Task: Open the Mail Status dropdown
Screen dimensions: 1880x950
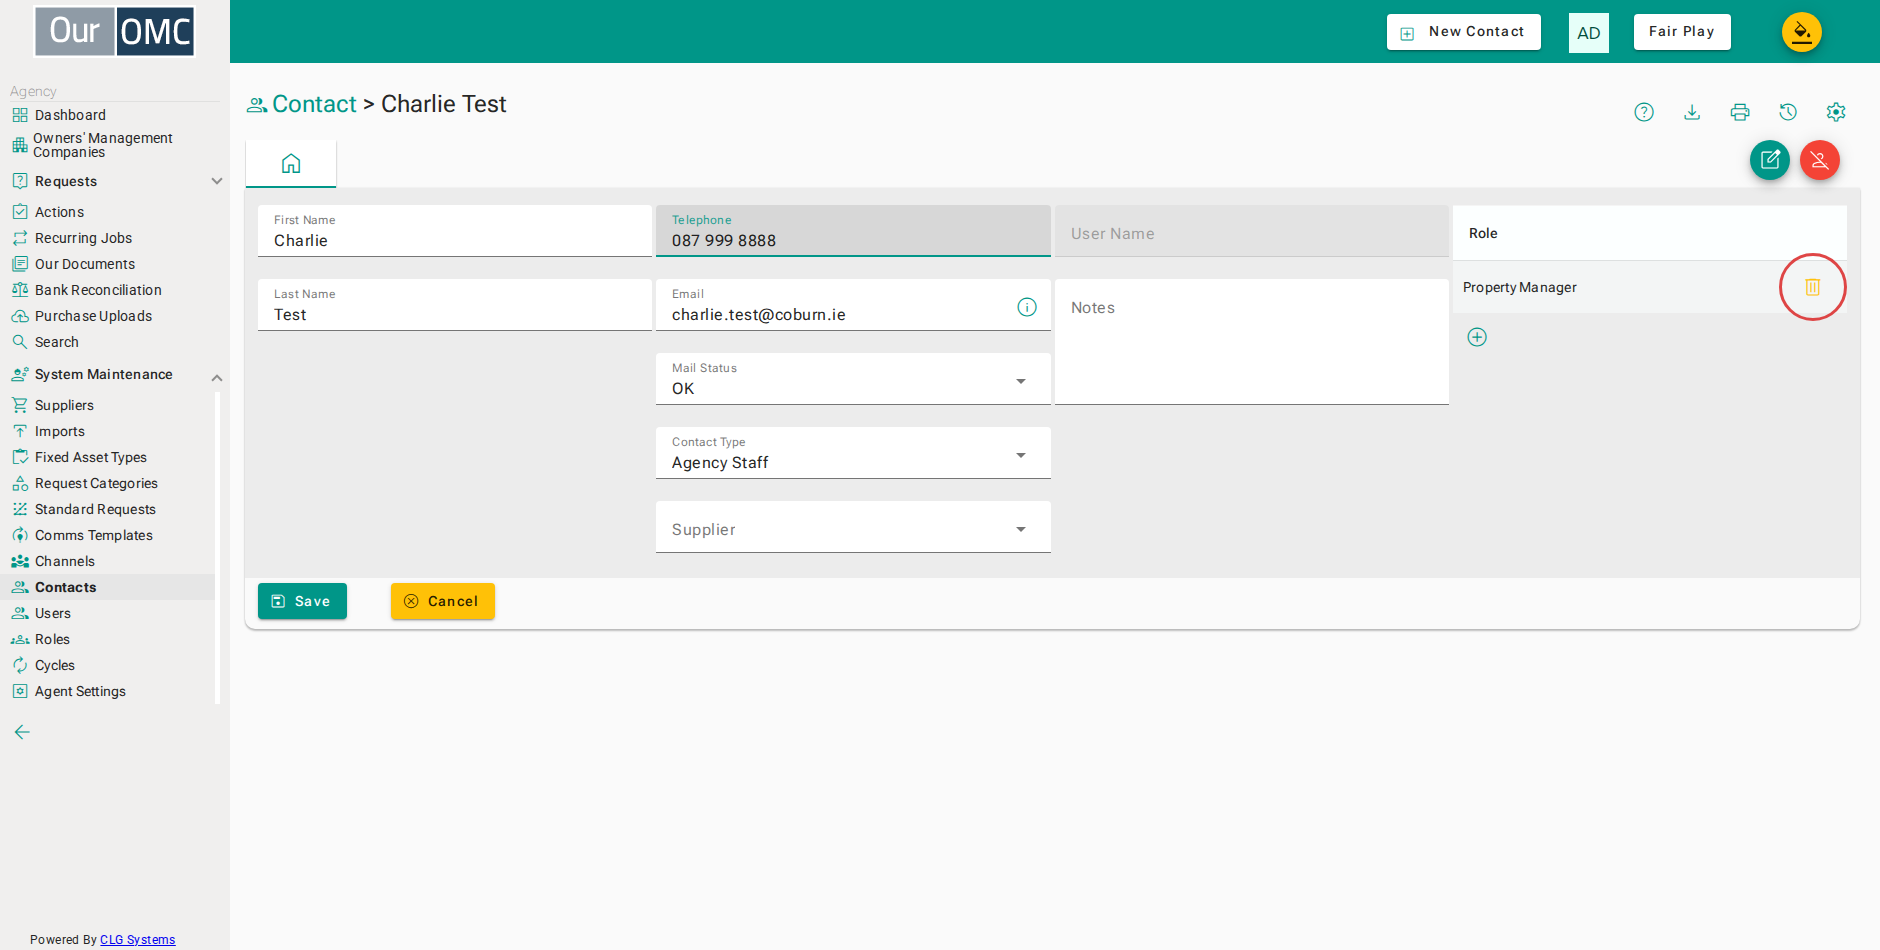Action: [853, 379]
